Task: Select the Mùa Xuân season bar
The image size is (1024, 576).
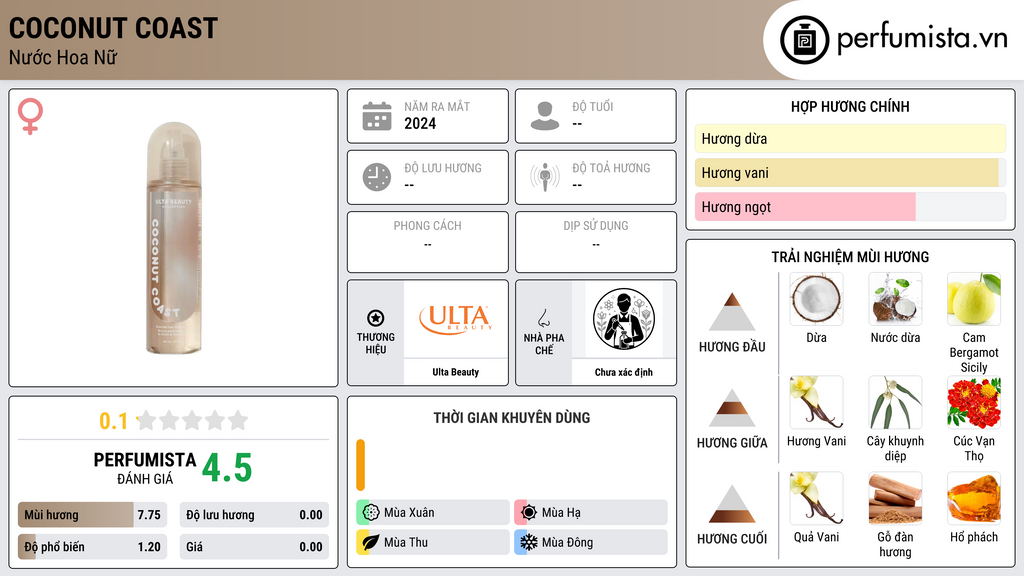Action: [432, 513]
